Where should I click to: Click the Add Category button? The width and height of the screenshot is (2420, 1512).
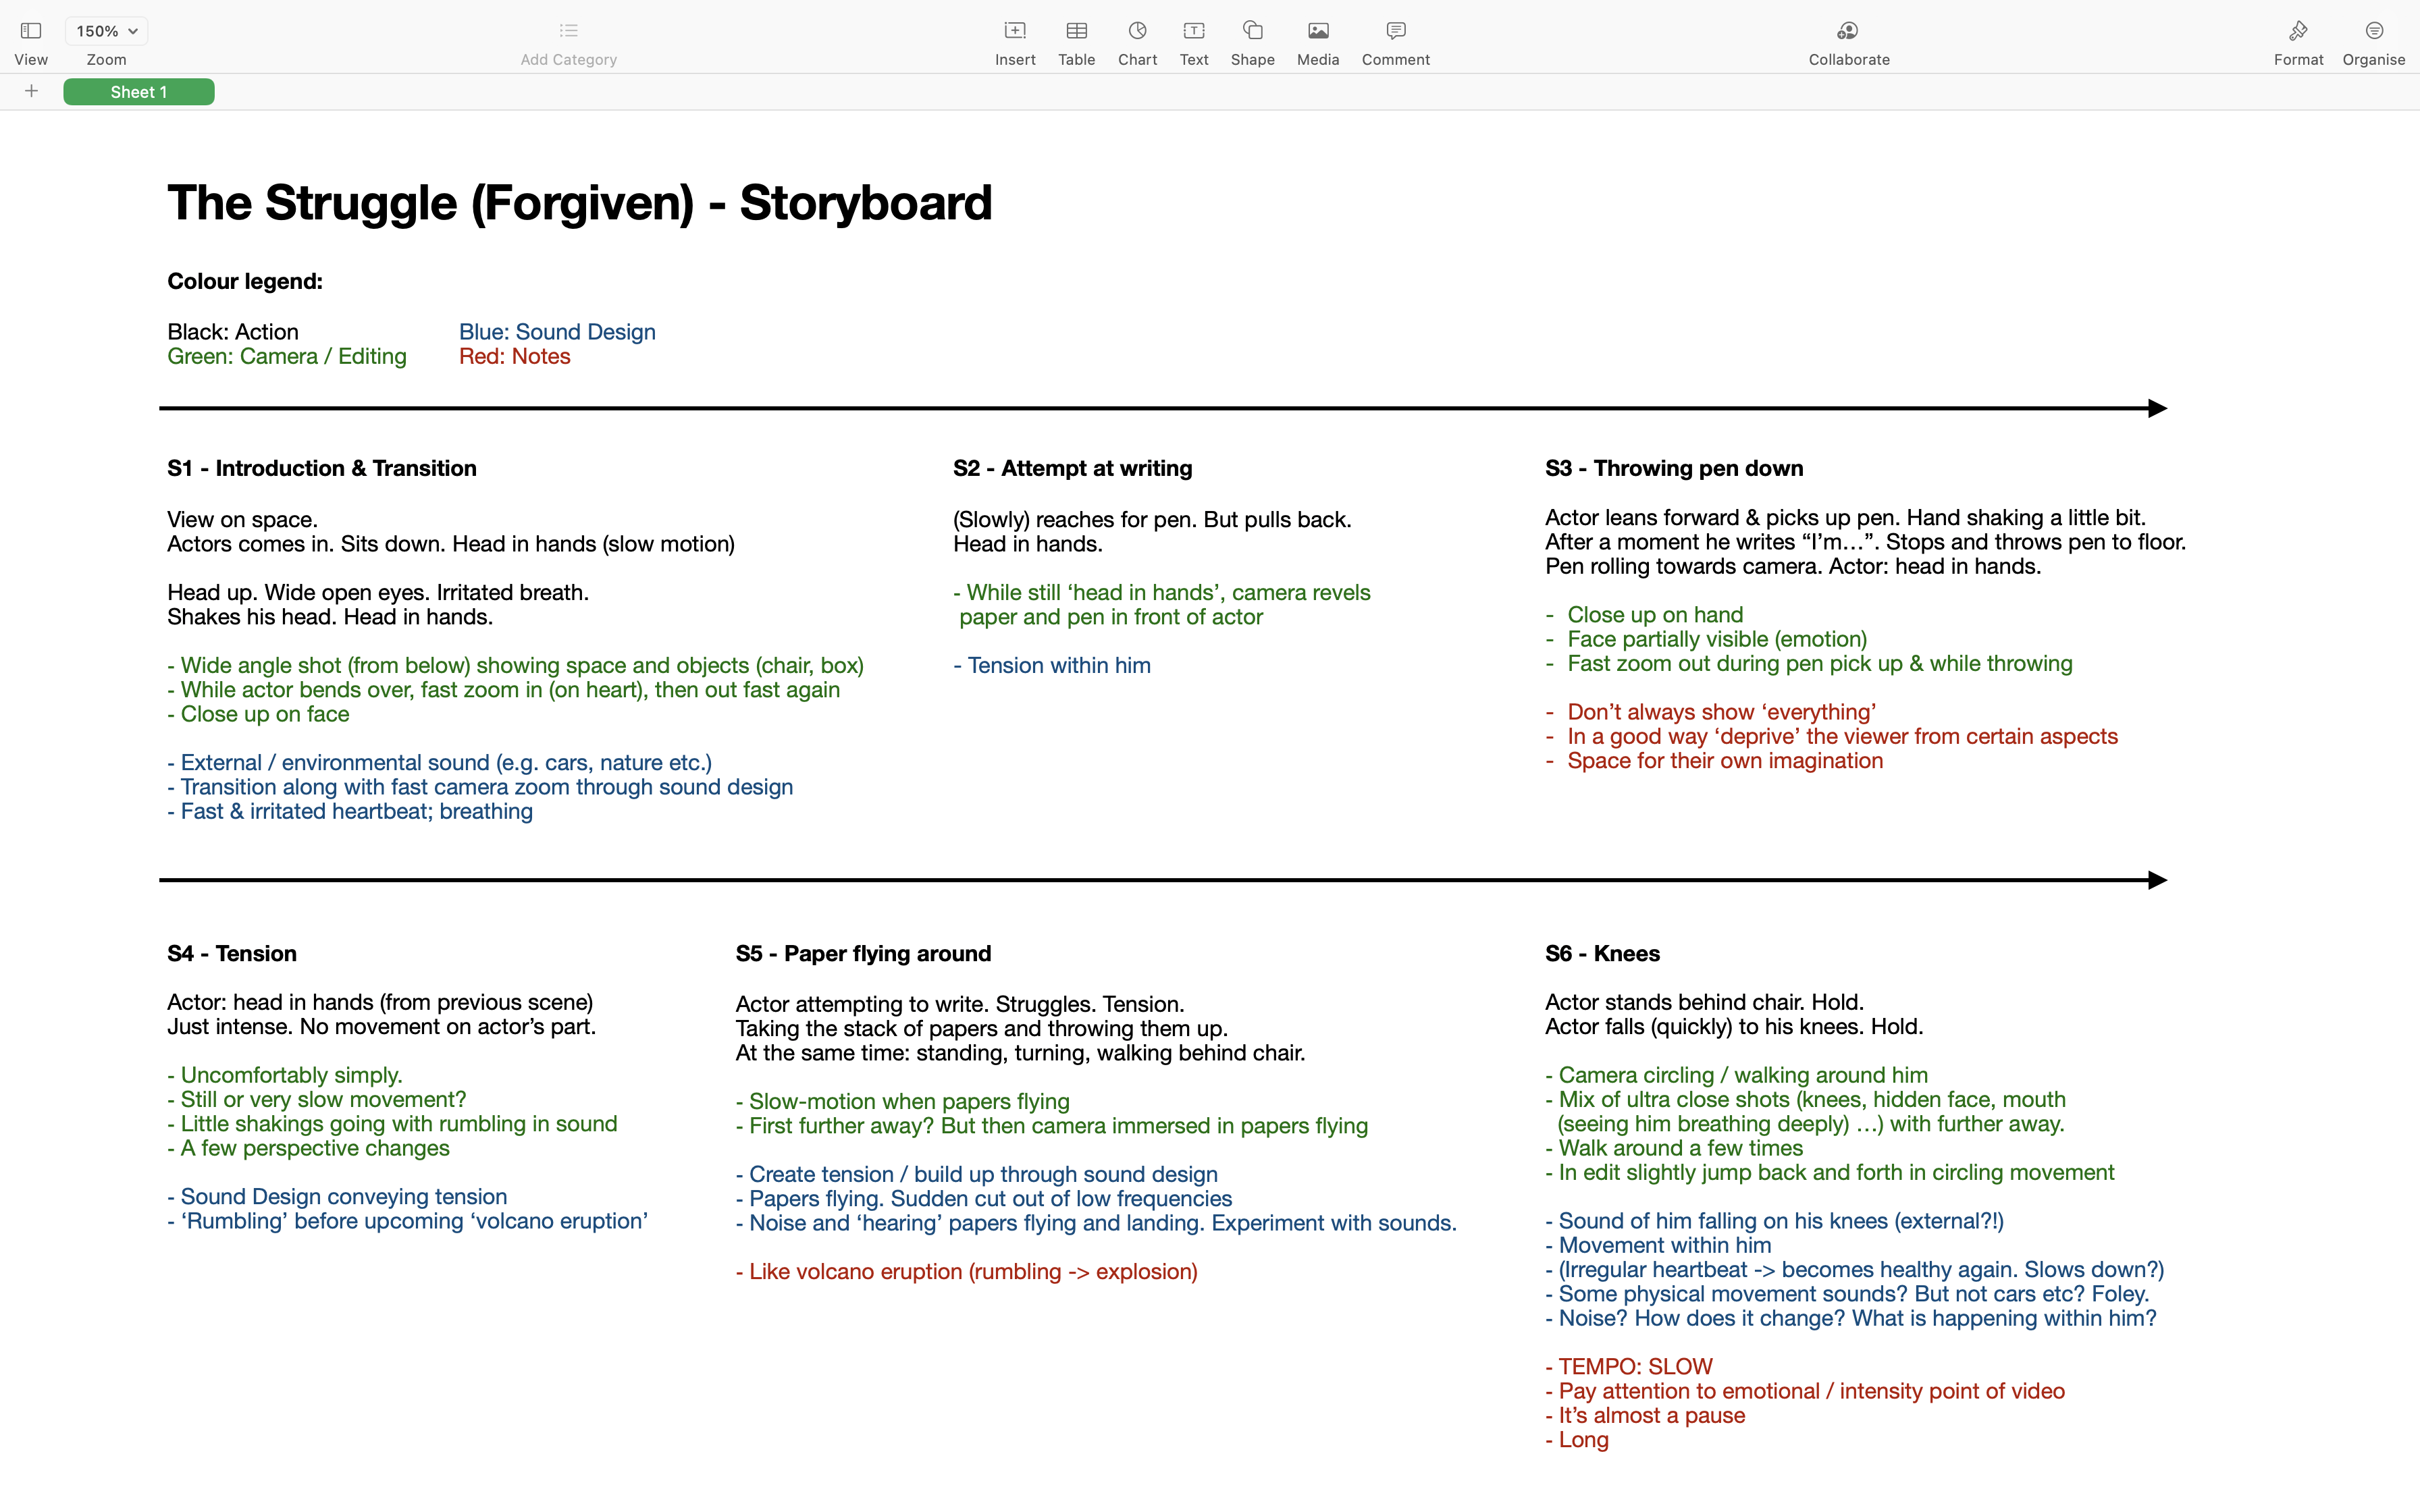(x=568, y=31)
